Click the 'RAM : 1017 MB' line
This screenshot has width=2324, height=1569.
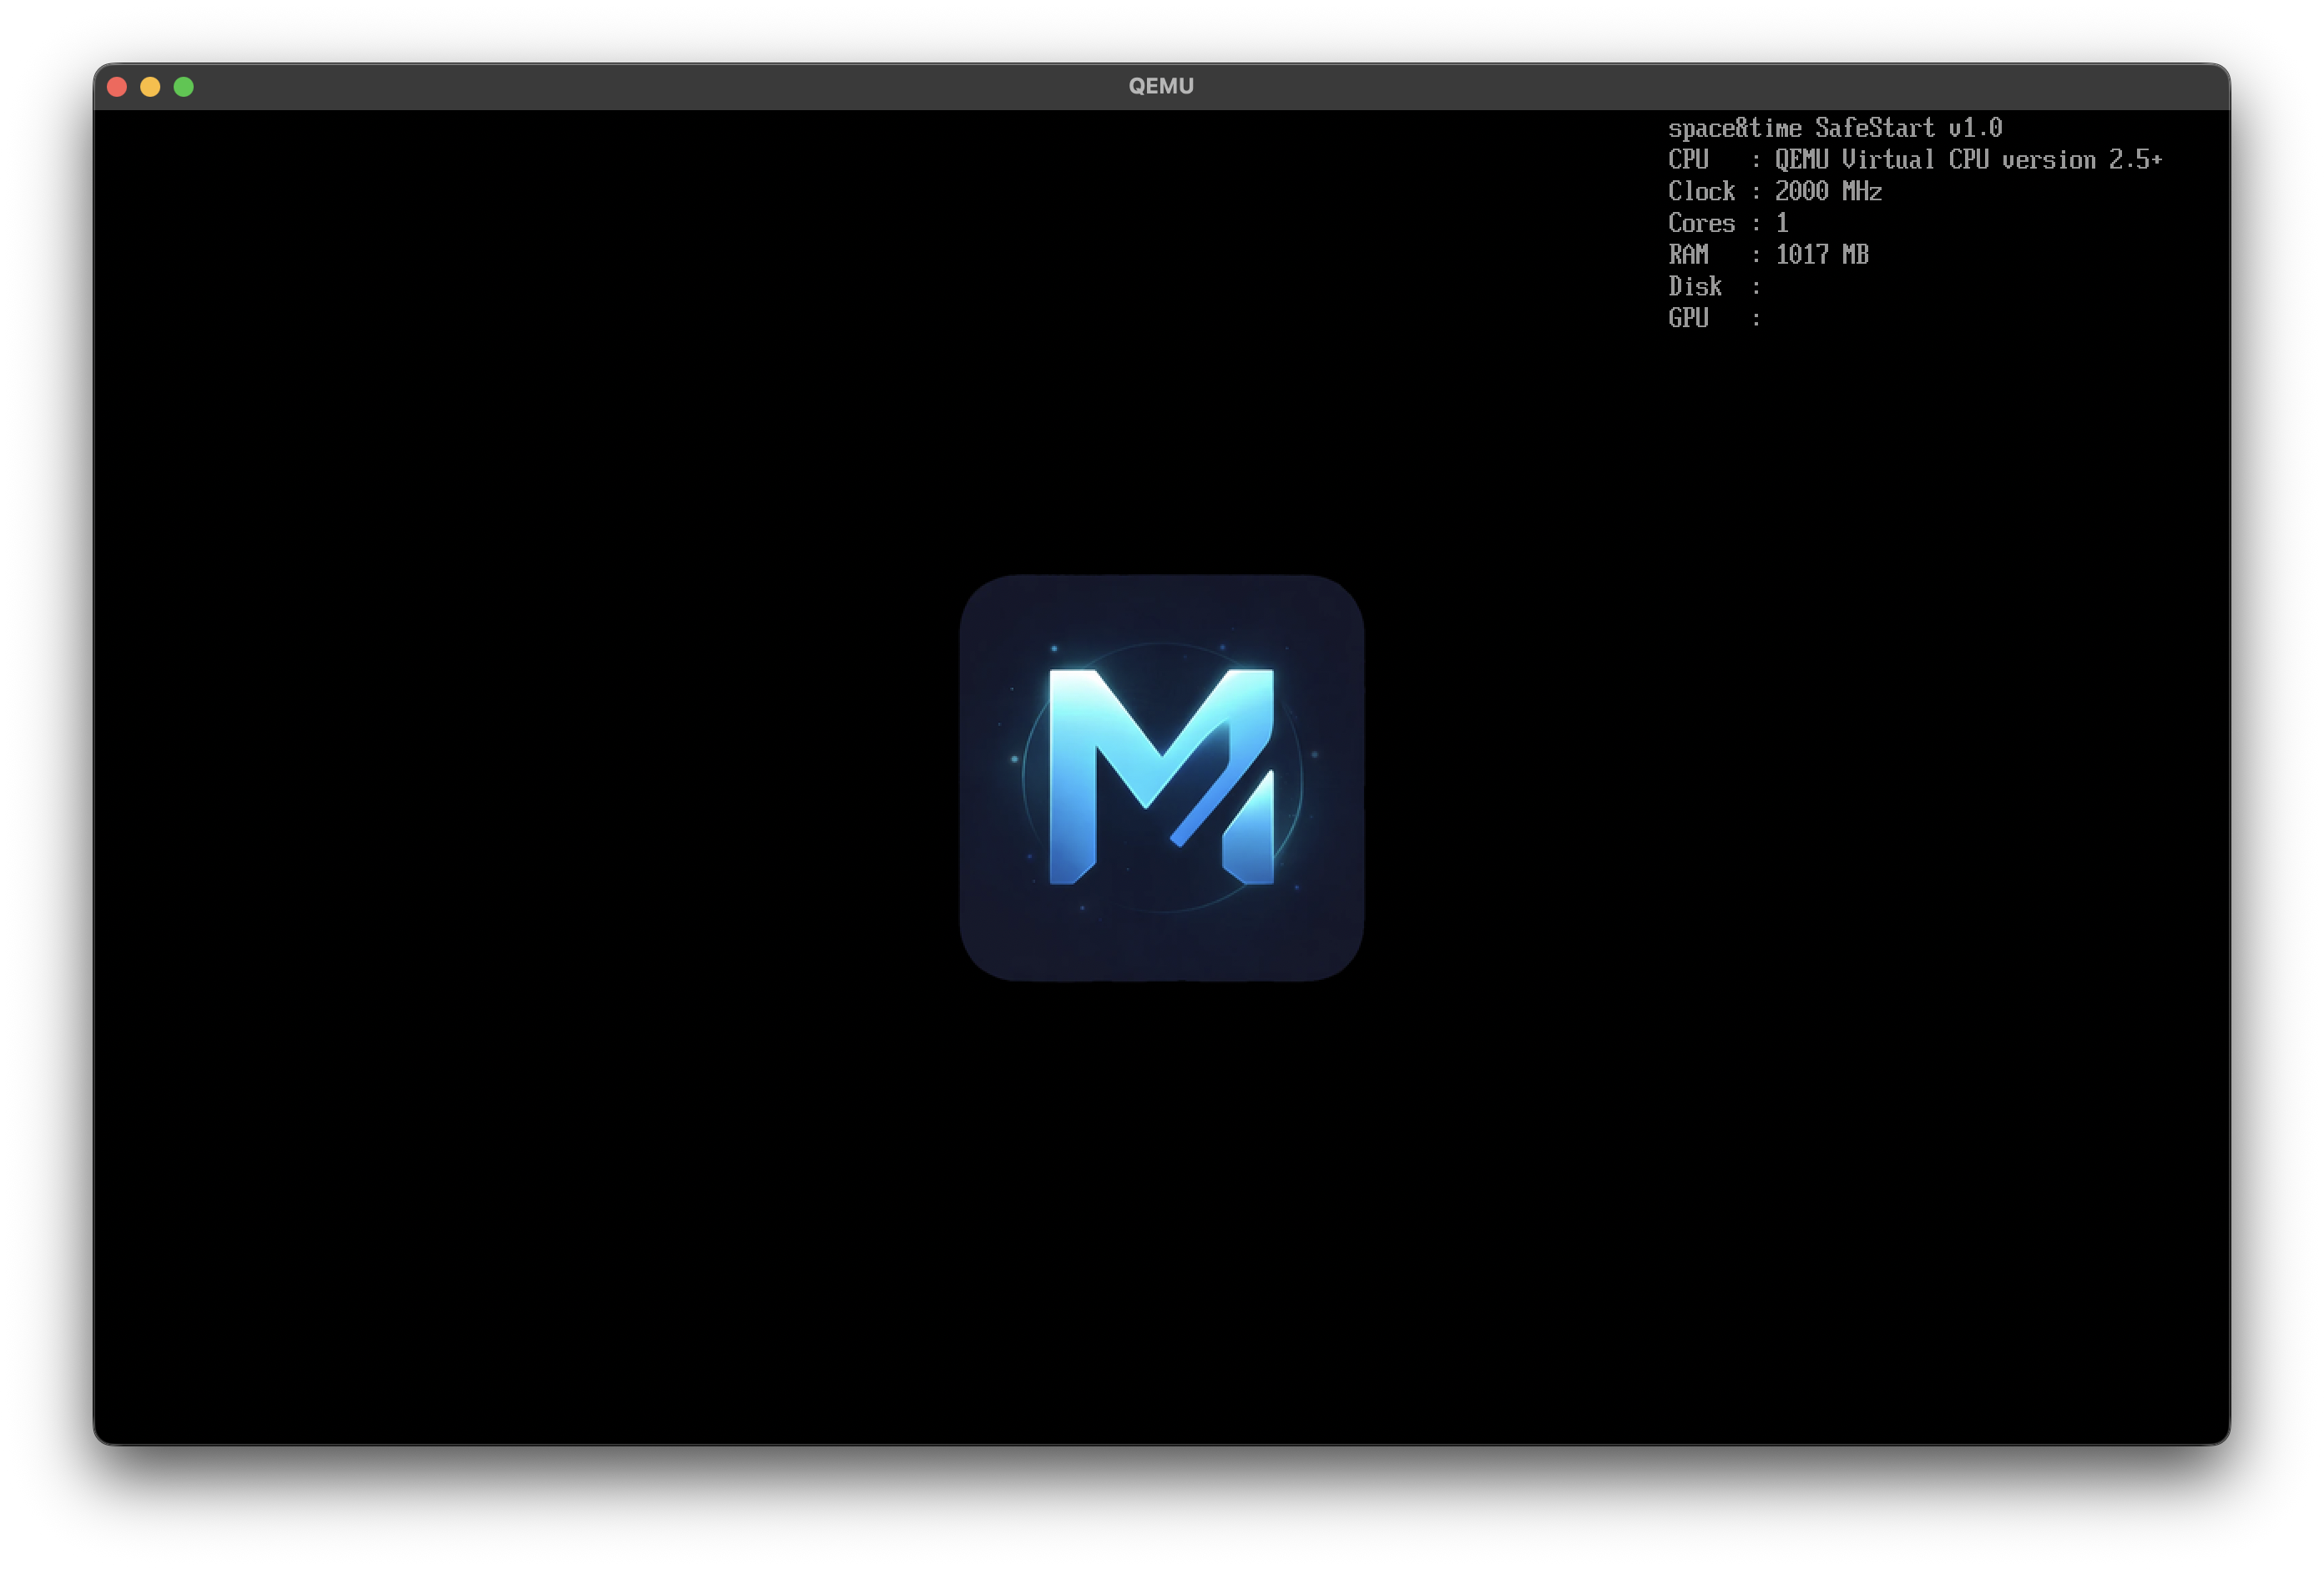coord(1767,255)
